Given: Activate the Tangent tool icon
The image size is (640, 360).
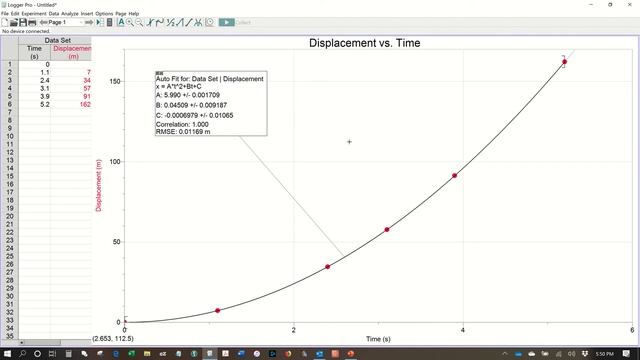Looking at the screenshot, I should (x=160, y=22).
